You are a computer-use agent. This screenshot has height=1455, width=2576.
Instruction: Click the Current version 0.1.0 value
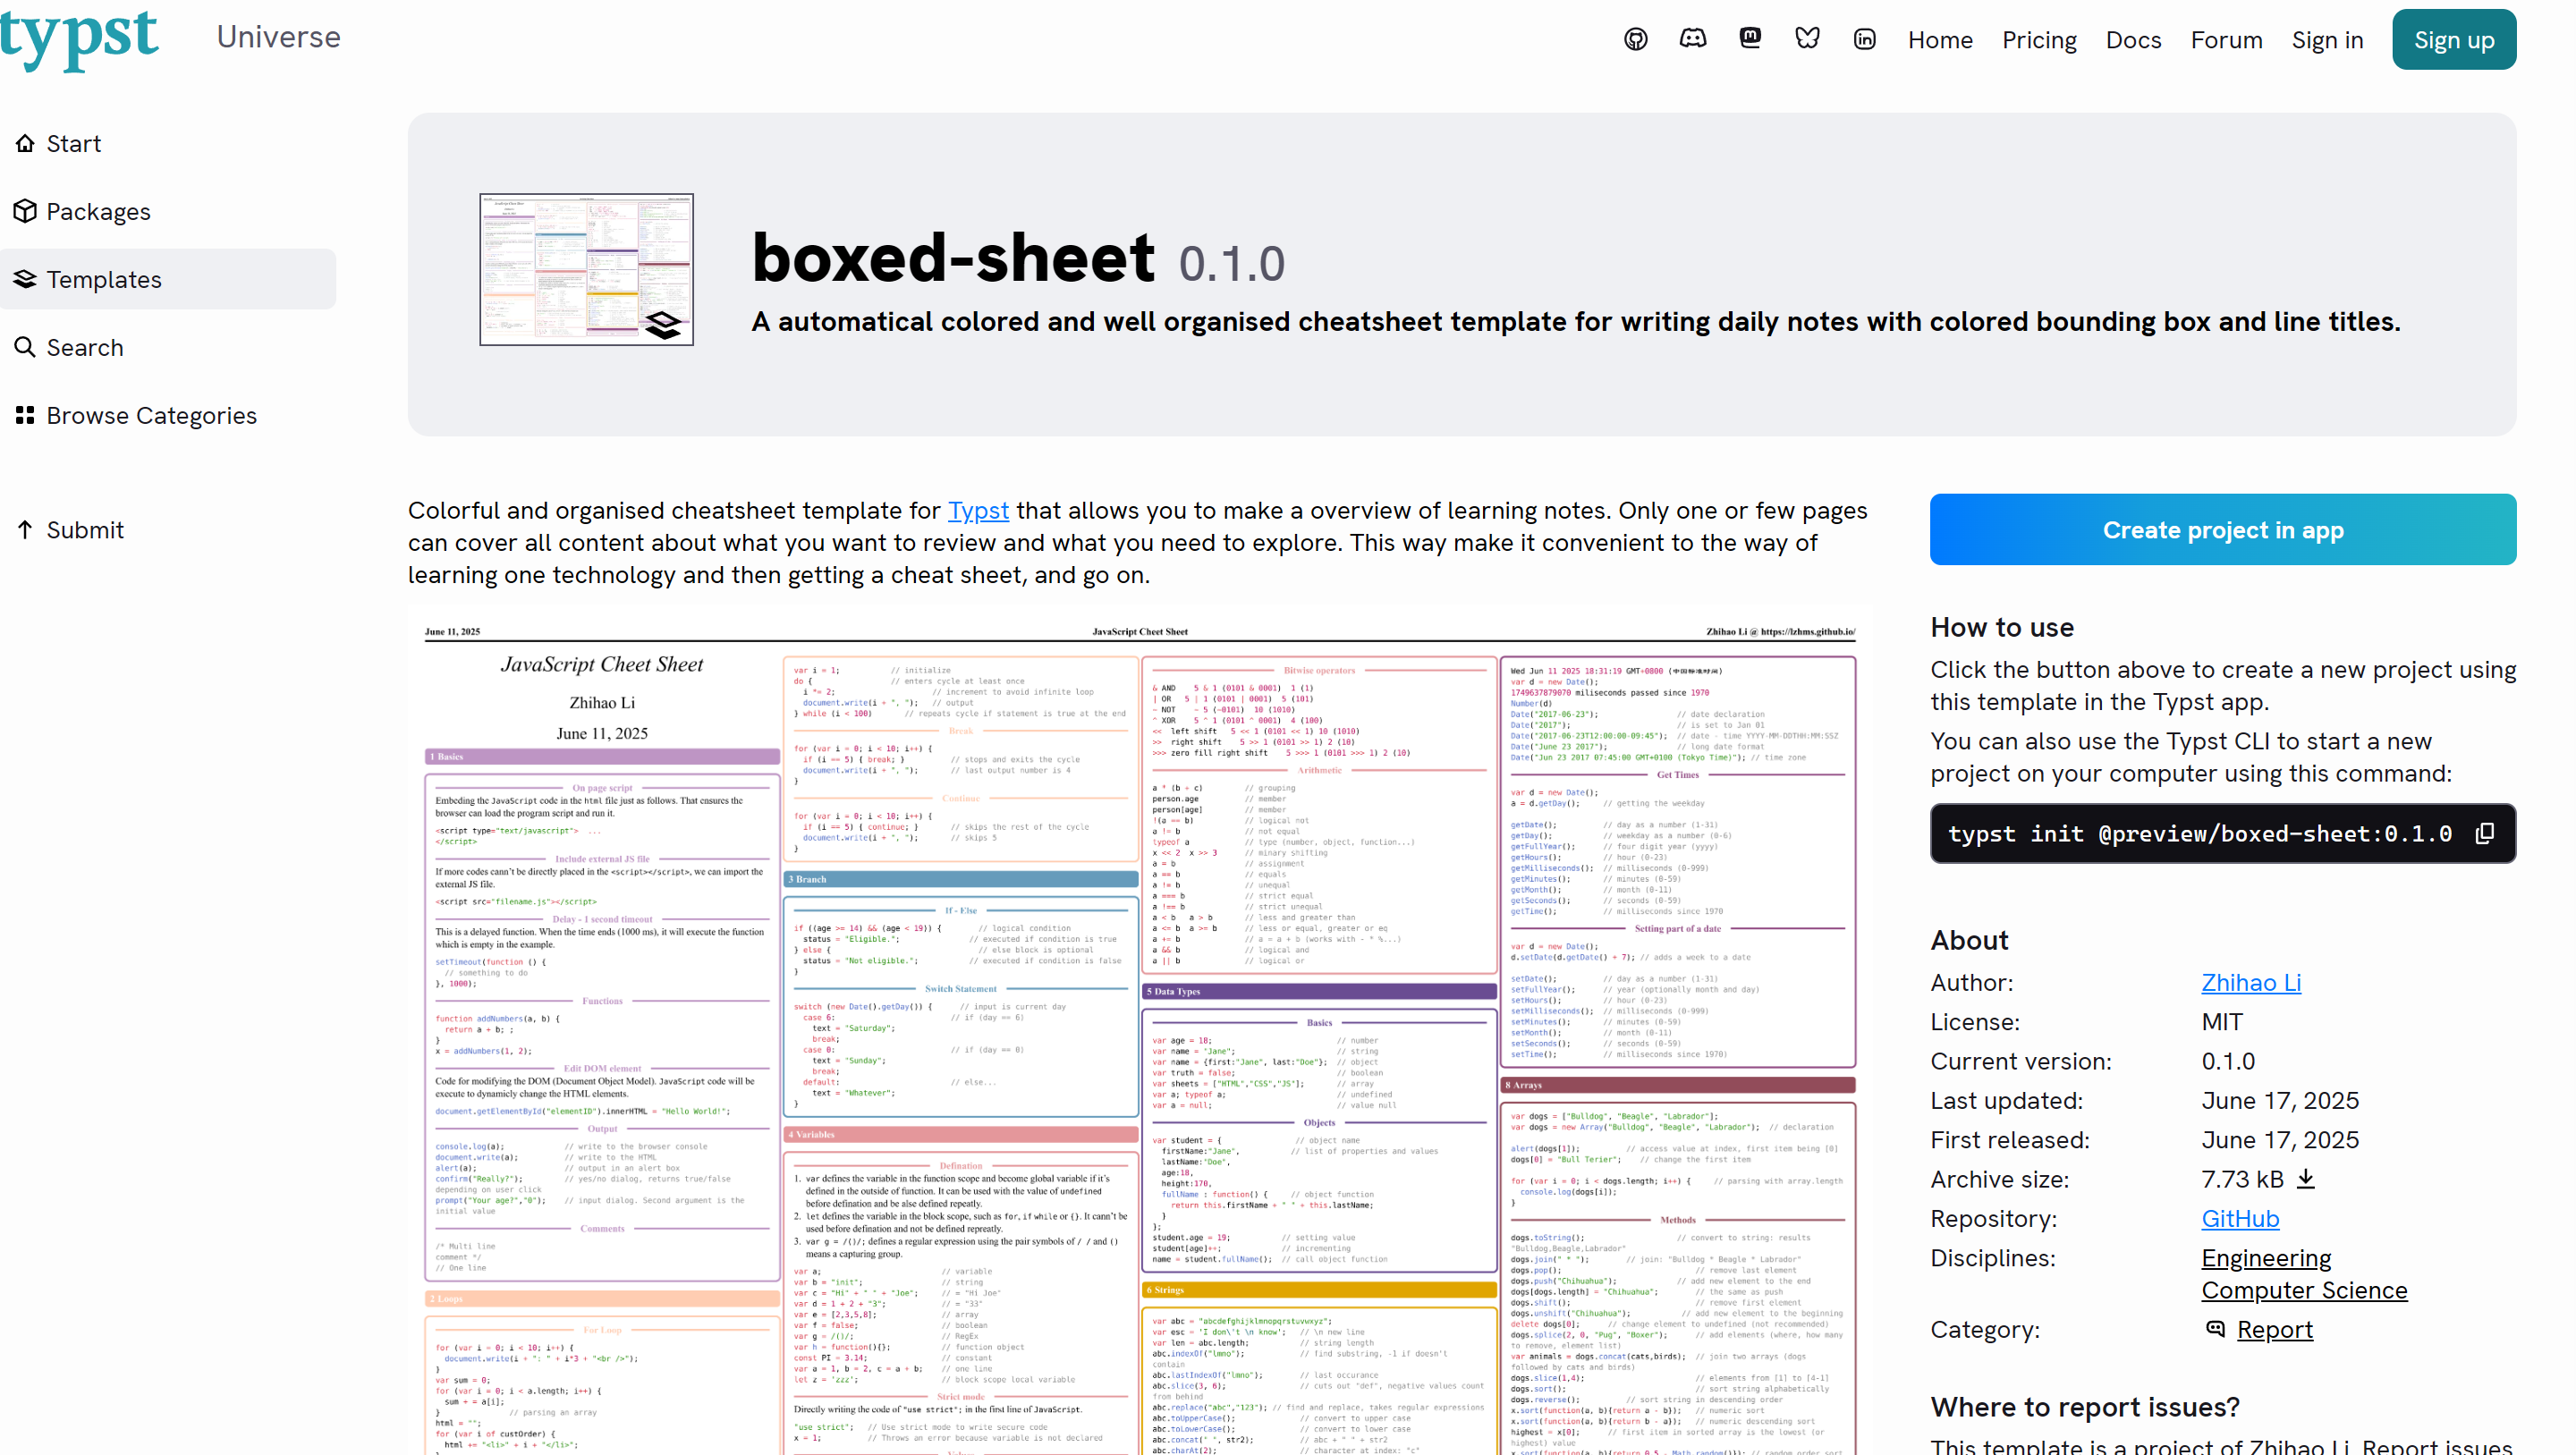[2227, 1061]
